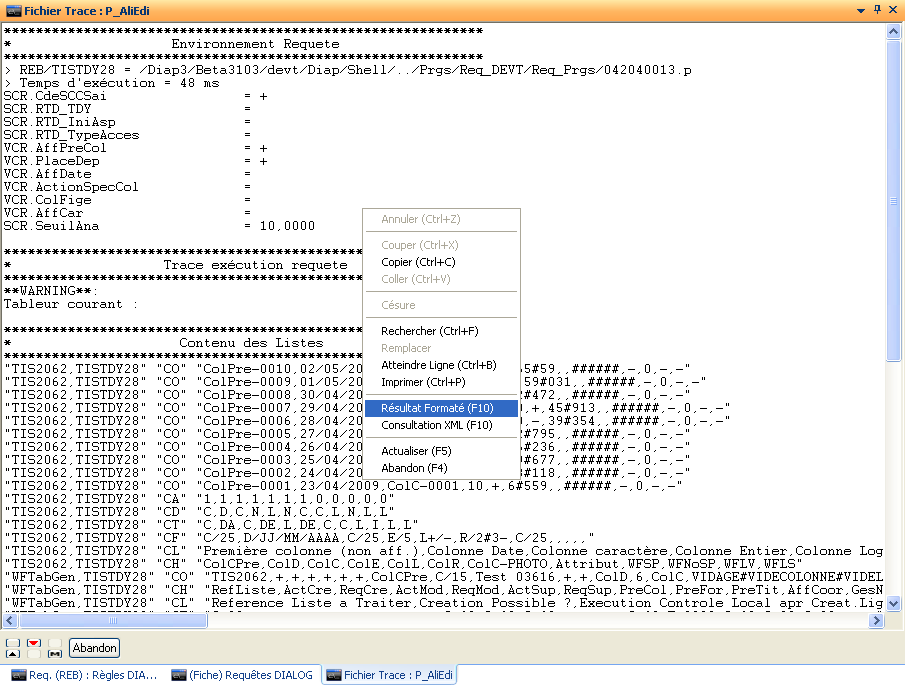905x687 pixels.
Task: Switch to Req. (REB) : Règles DIA tab
Action: [x=83, y=676]
